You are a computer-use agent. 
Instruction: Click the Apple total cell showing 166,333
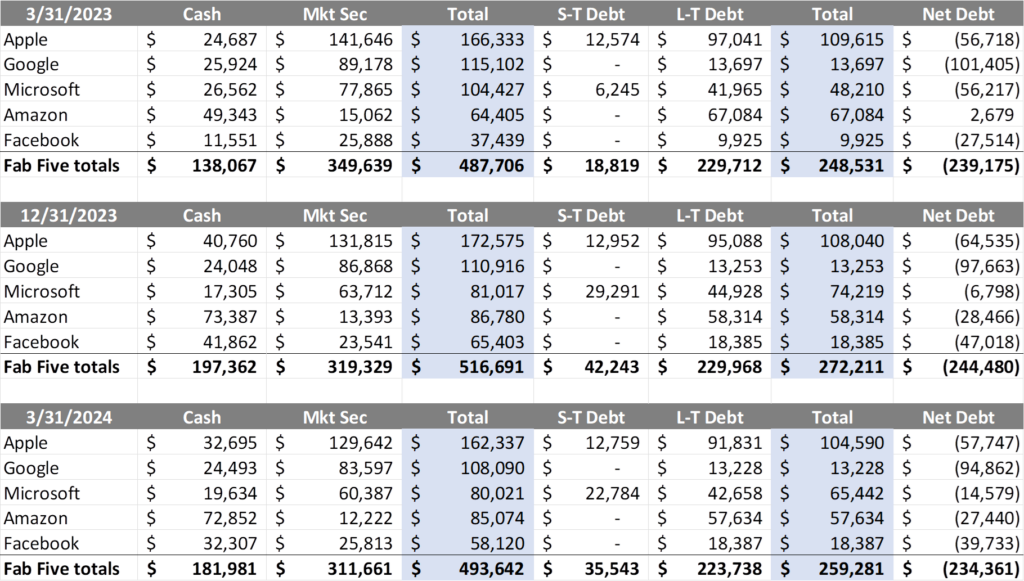468,40
